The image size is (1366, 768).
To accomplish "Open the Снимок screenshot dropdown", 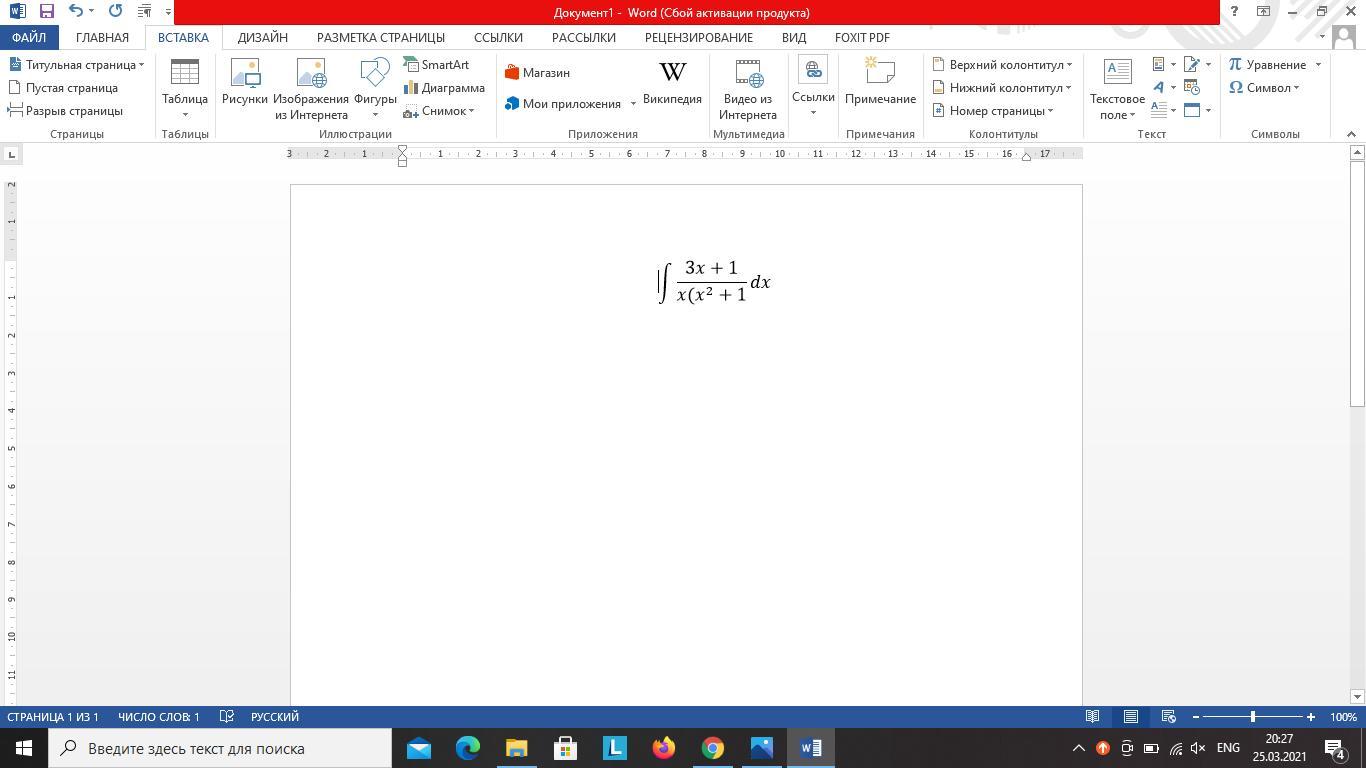I will pyautogui.click(x=439, y=110).
